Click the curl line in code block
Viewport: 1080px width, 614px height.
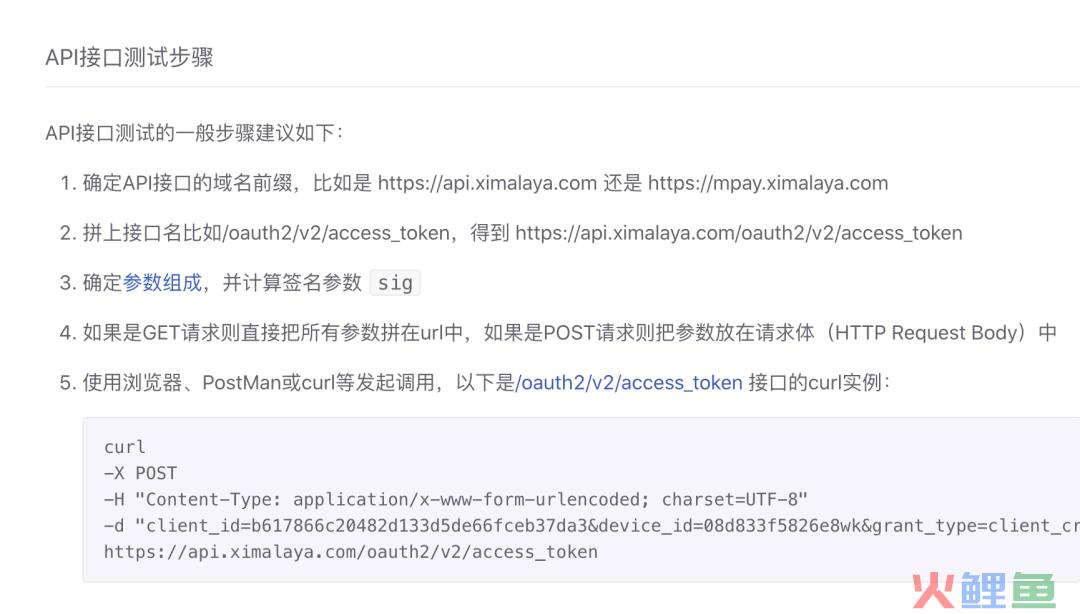125,447
